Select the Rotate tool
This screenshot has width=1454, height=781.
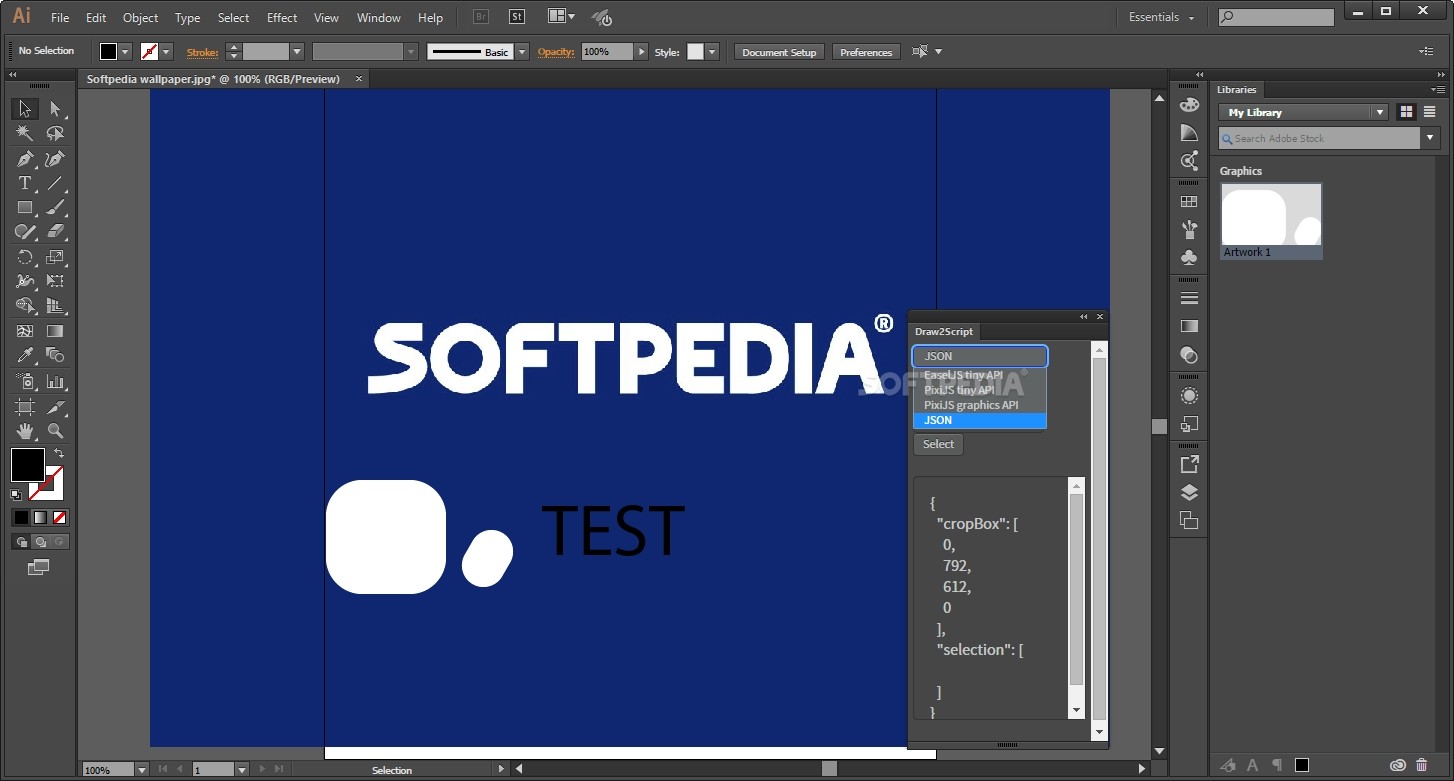25,257
